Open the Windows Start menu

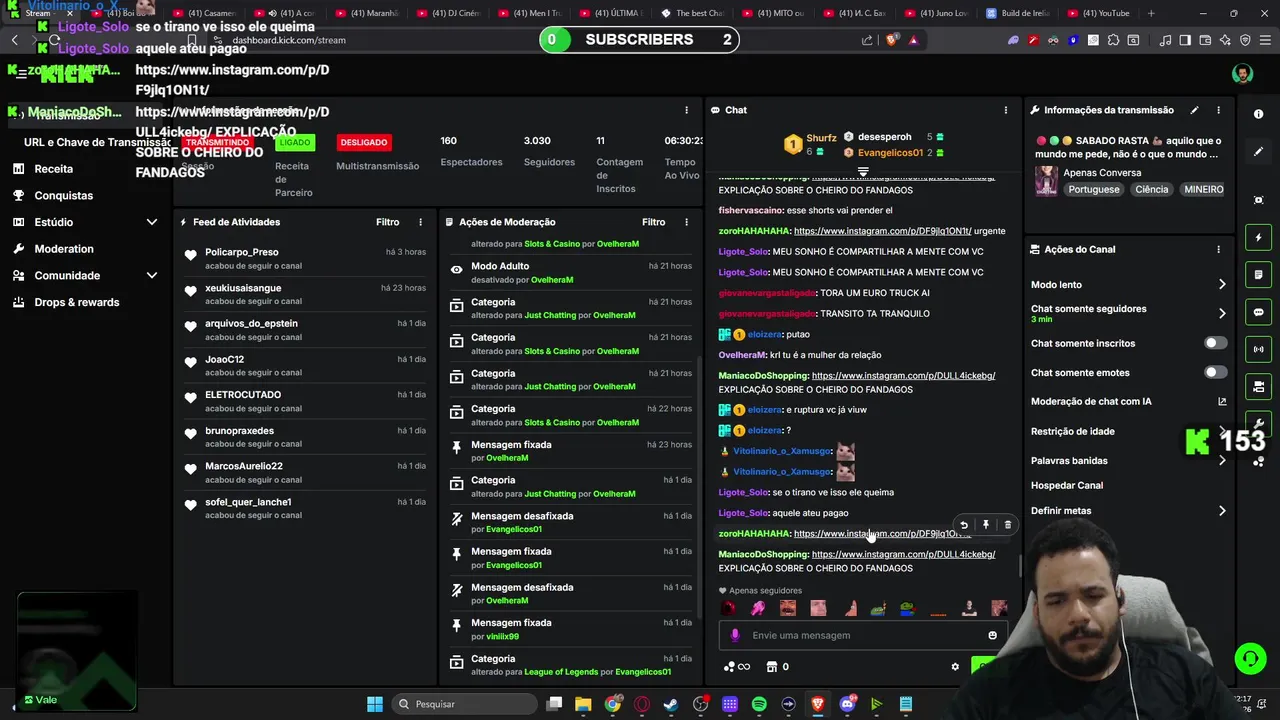[x=374, y=704]
